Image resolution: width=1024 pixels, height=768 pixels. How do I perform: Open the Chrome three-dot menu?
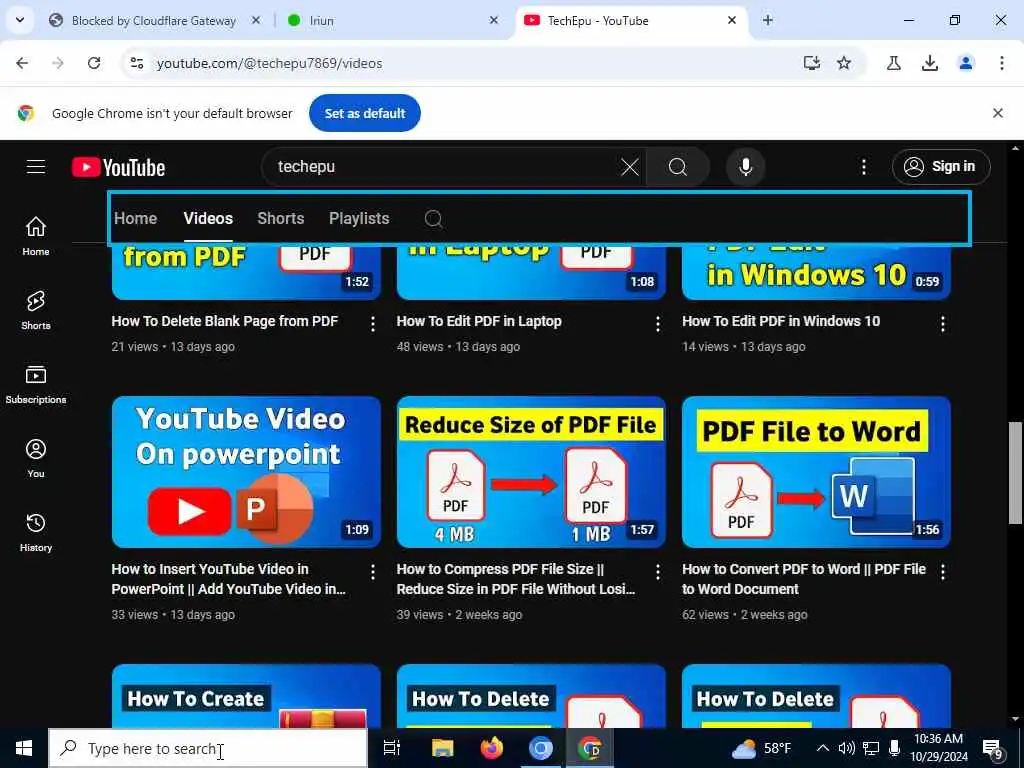(1001, 63)
